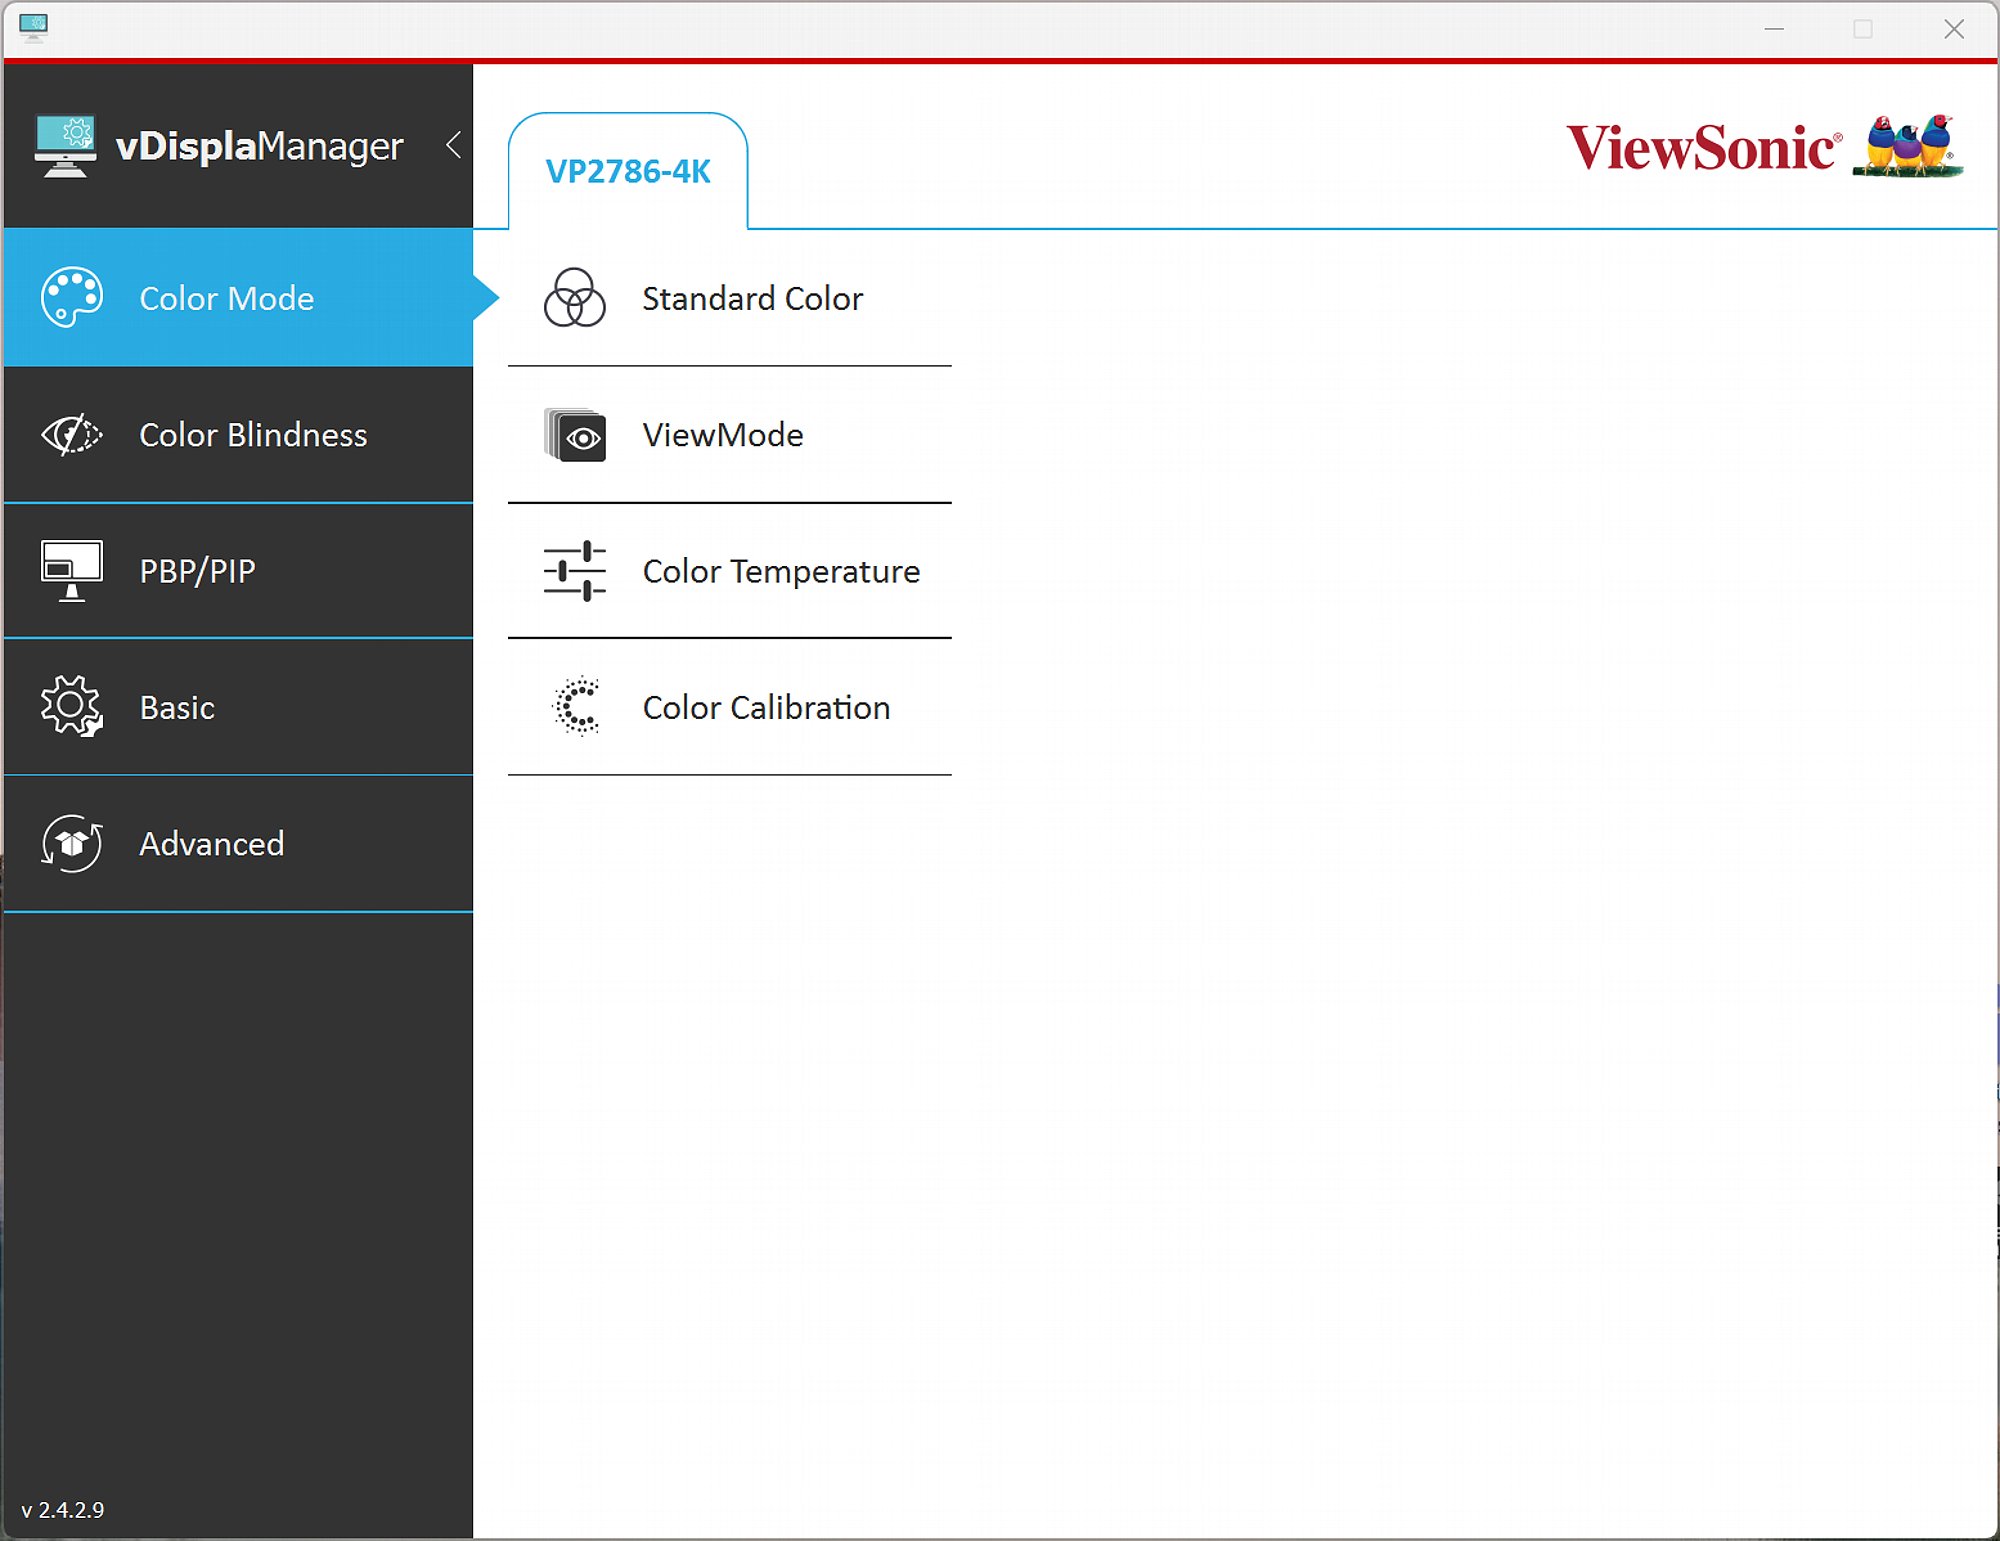Image resolution: width=2000 pixels, height=1541 pixels.
Task: Click the ViewSonic logo
Action: pyautogui.click(x=1764, y=147)
